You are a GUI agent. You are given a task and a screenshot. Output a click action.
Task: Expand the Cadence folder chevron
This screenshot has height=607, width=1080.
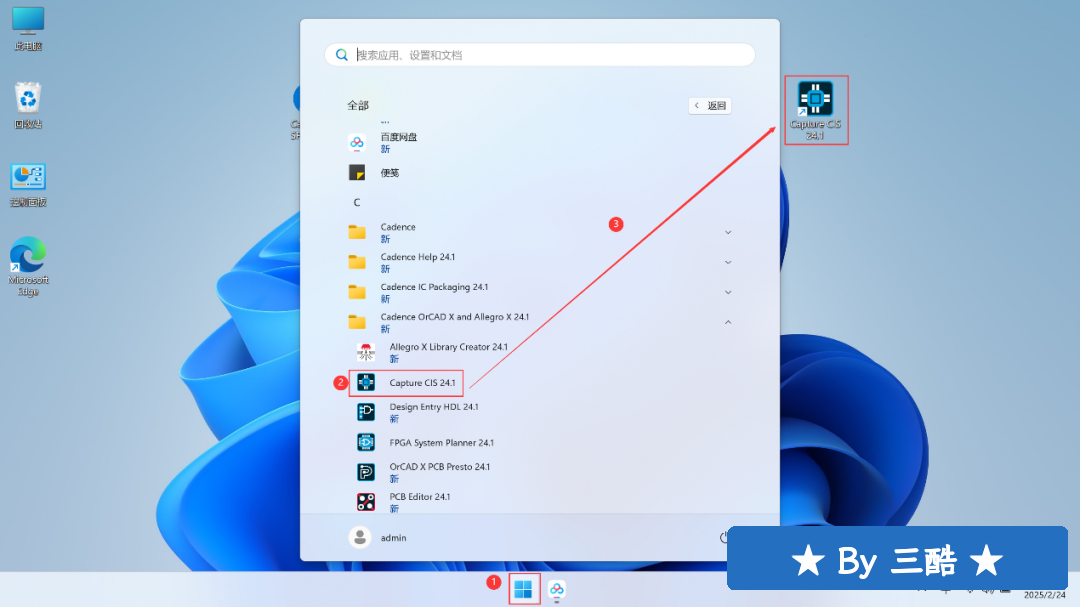tap(728, 232)
